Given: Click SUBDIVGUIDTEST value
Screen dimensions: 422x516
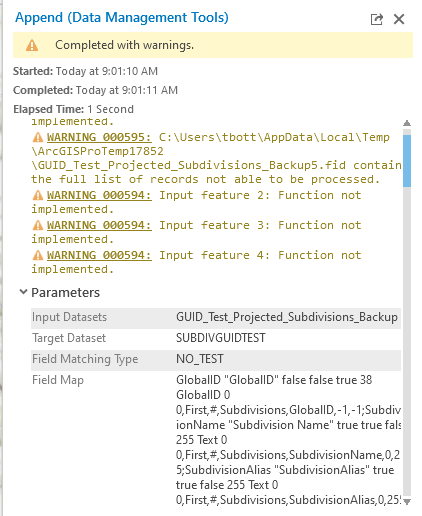Looking at the screenshot, I should point(221,338).
